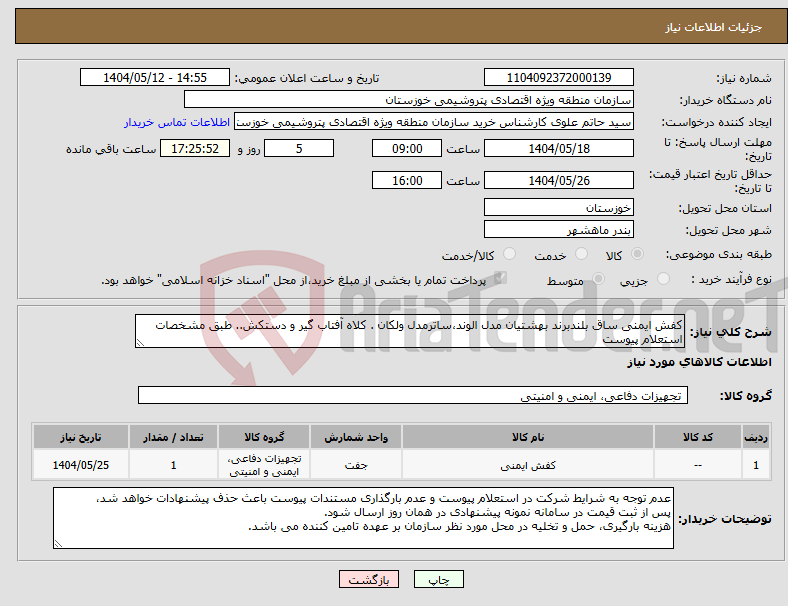Select the کالا radio button
Image resolution: width=788 pixels, height=606 pixels.
(x=637, y=254)
